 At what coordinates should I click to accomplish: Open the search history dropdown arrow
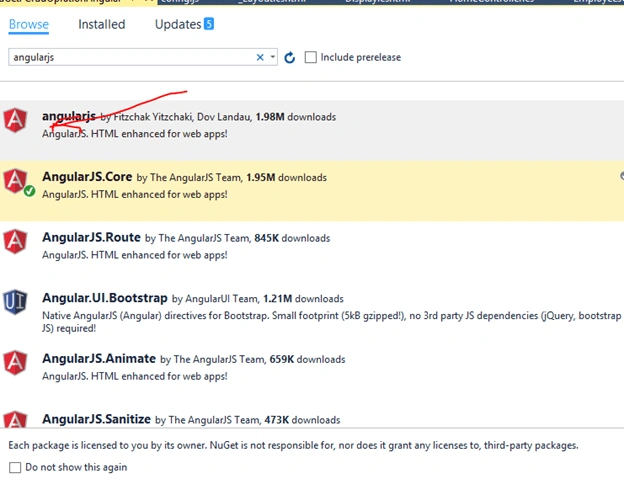tap(273, 57)
